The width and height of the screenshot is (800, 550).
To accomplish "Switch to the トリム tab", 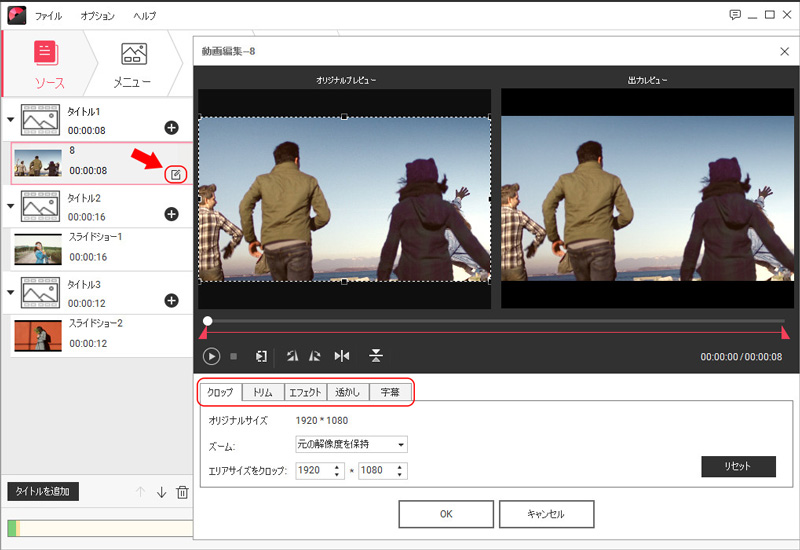I will (263, 392).
